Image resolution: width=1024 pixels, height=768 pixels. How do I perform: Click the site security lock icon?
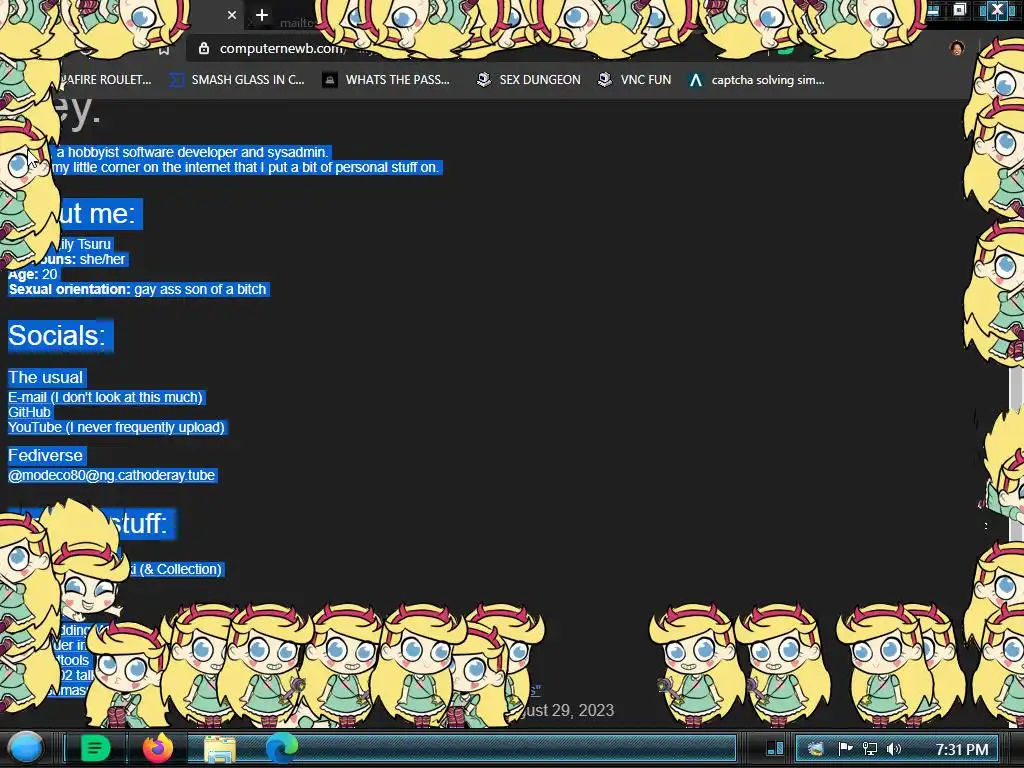pyautogui.click(x=204, y=48)
